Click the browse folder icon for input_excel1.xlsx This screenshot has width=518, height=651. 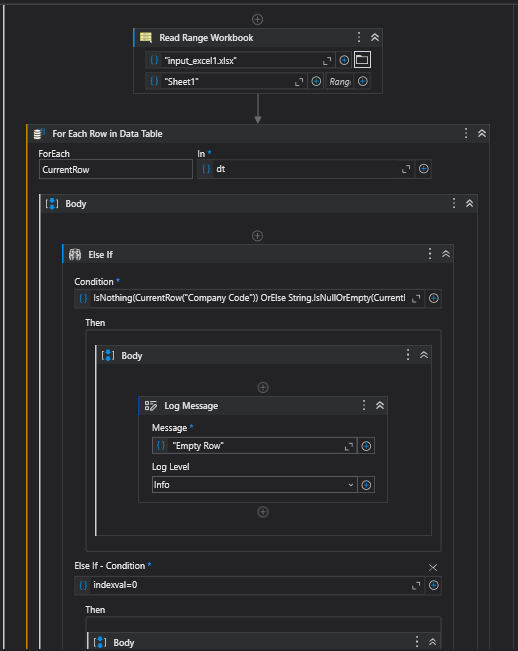(362, 60)
